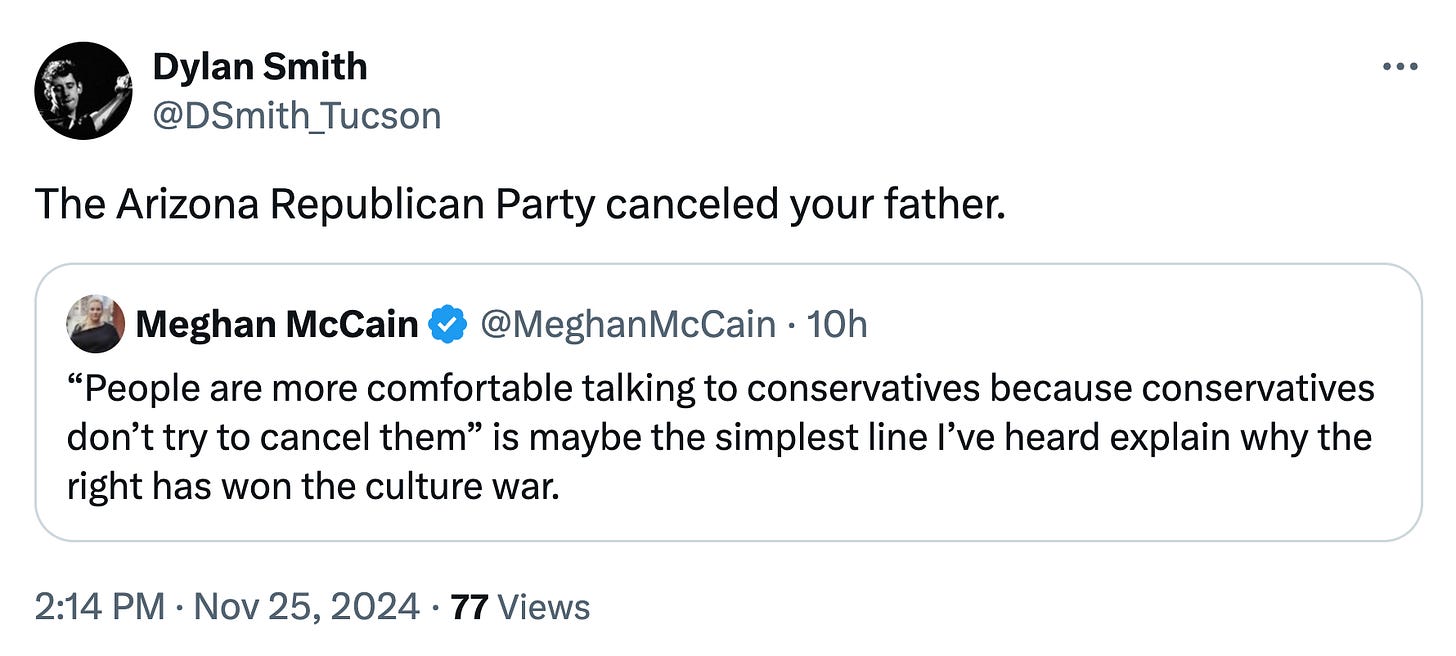The image size is (1456, 656).
Task: Click the words "canceled your father" in the tweet
Action: tap(804, 204)
